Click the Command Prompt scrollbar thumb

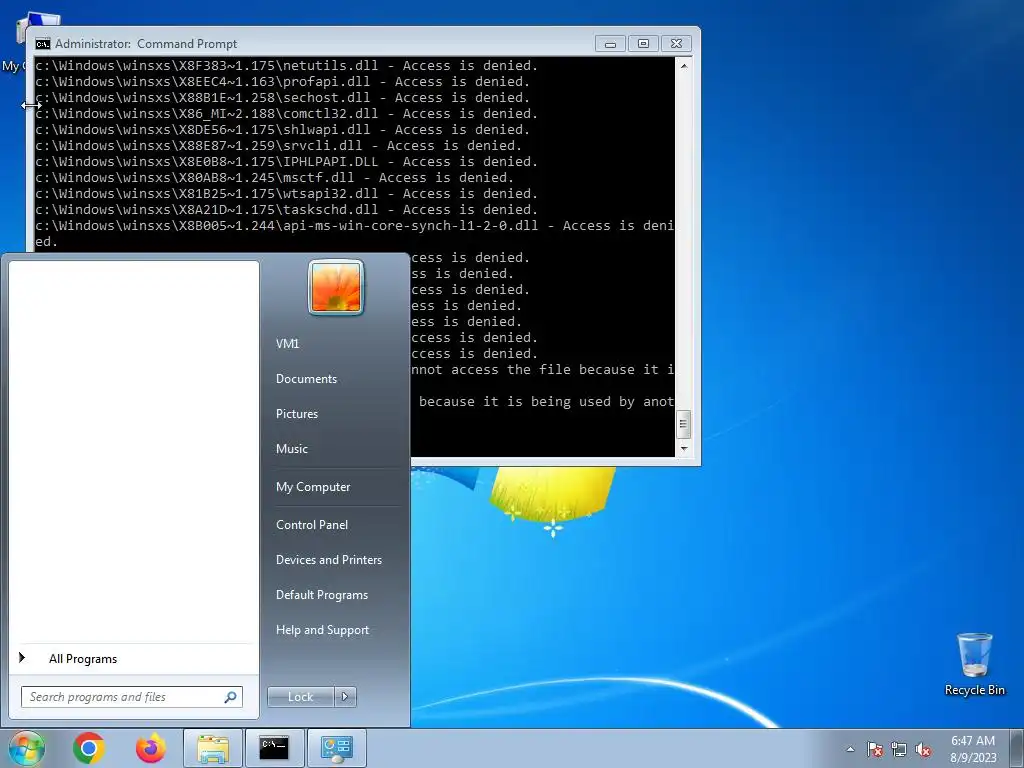[x=684, y=424]
